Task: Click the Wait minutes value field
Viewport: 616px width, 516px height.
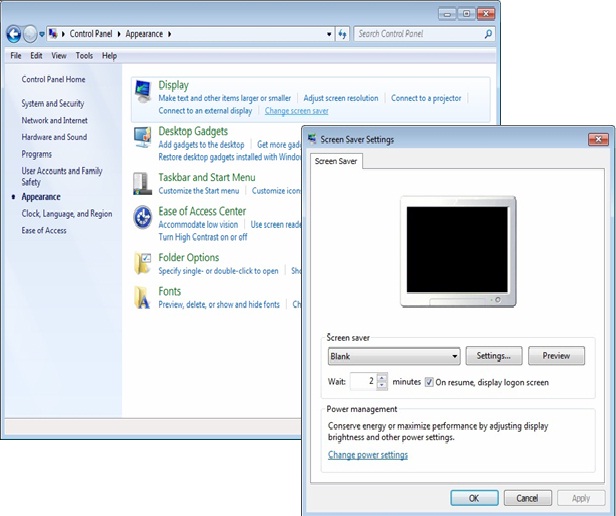Action: pos(363,381)
